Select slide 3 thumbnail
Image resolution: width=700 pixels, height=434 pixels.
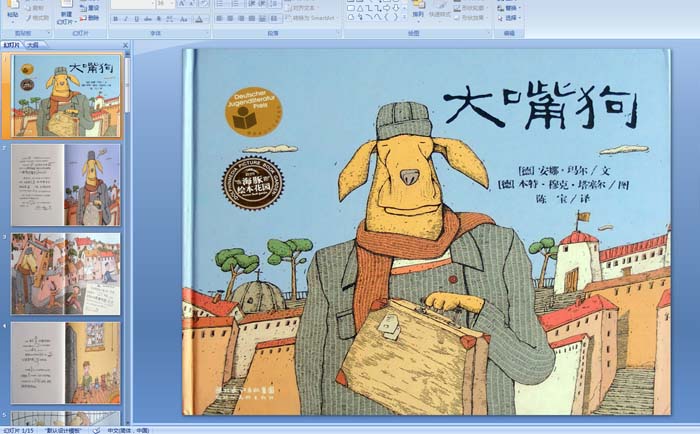[x=66, y=274]
